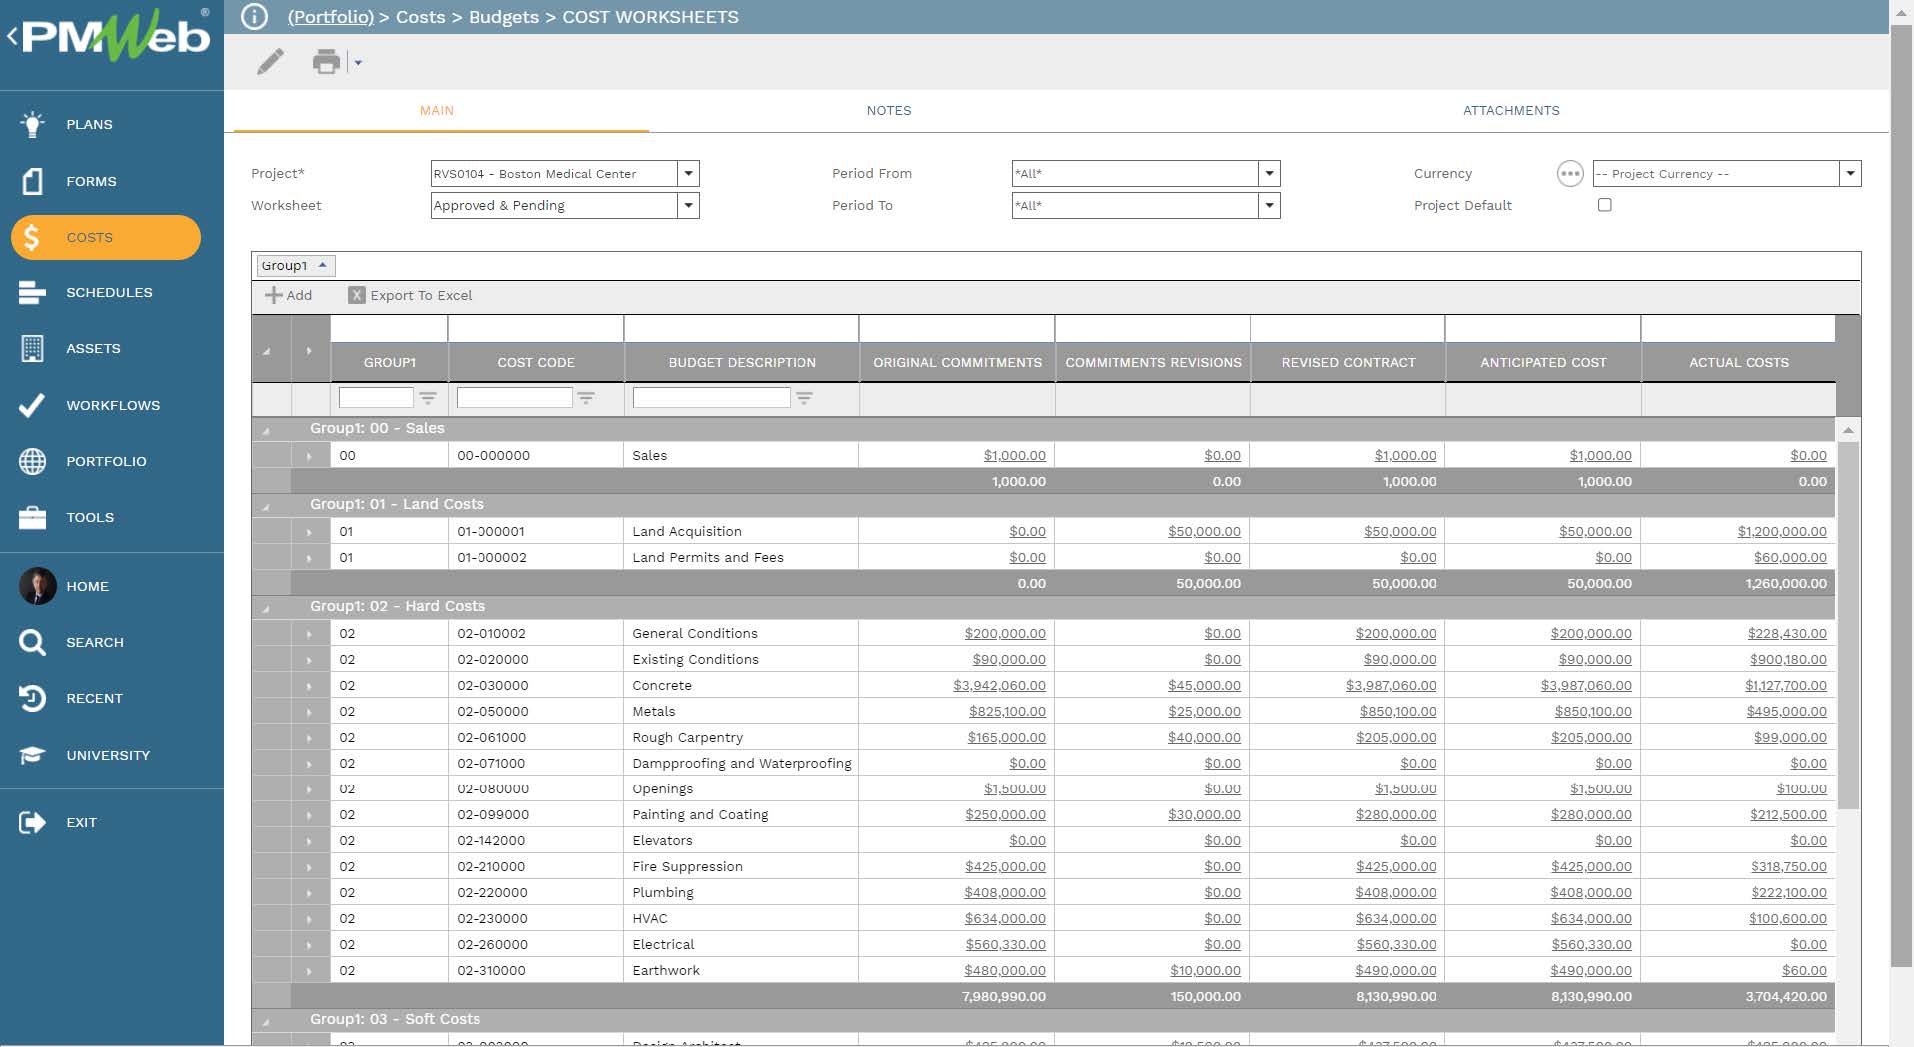Open Land Acquisition actual costs $1,200,000.00
Image resolution: width=1914 pixels, height=1047 pixels.
[1782, 532]
